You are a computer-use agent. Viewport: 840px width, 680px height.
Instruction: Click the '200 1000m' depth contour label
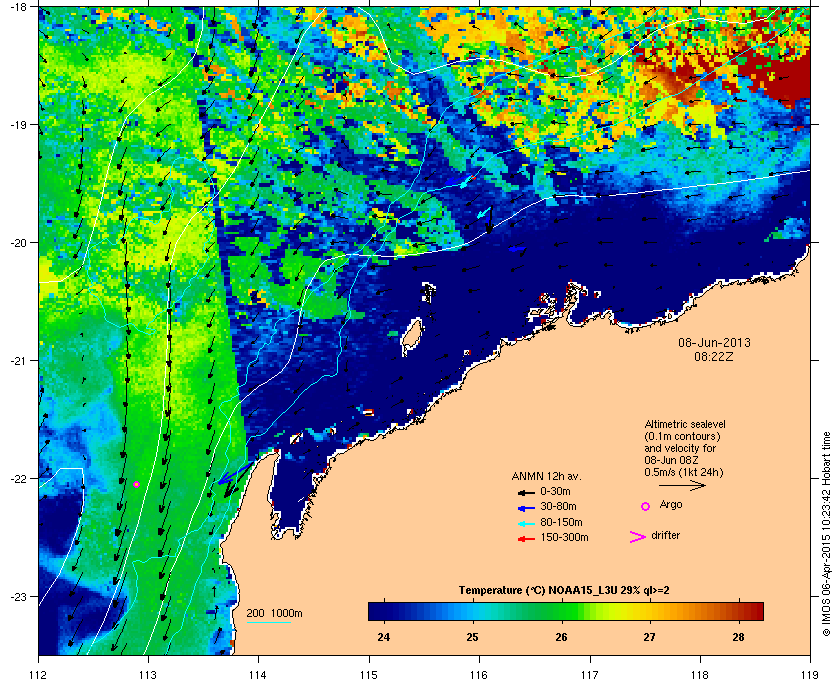pos(274,614)
